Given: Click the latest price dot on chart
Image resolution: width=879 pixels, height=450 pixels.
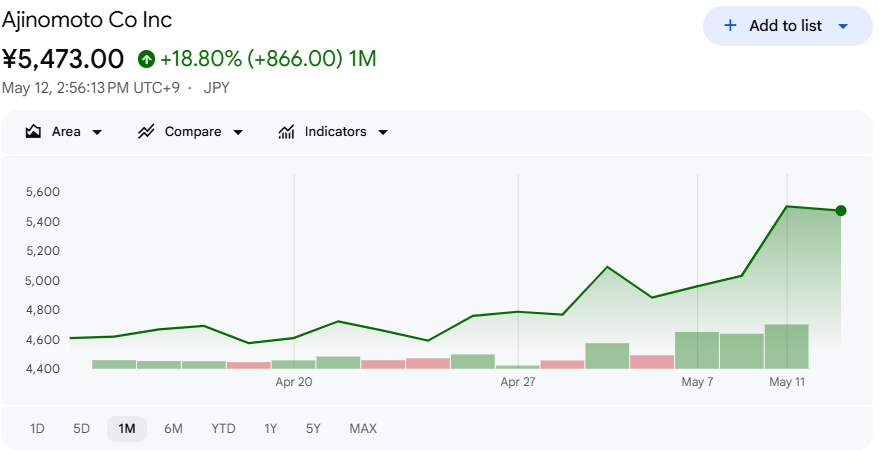Looking at the screenshot, I should [840, 211].
